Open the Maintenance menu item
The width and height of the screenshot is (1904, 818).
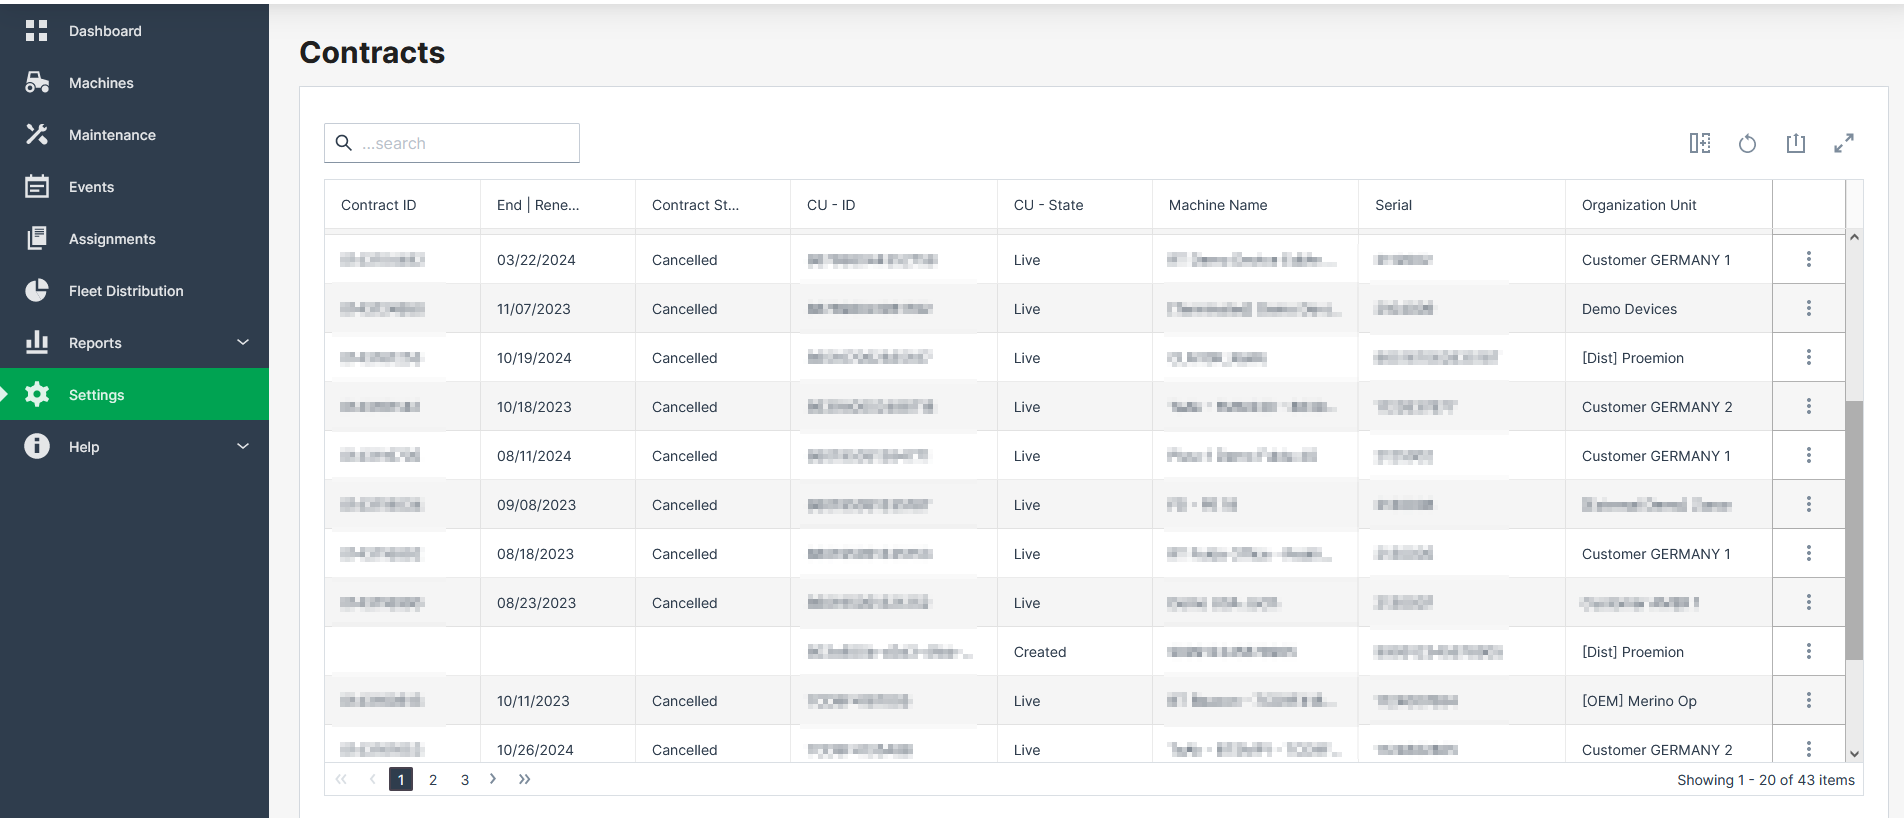click(112, 135)
